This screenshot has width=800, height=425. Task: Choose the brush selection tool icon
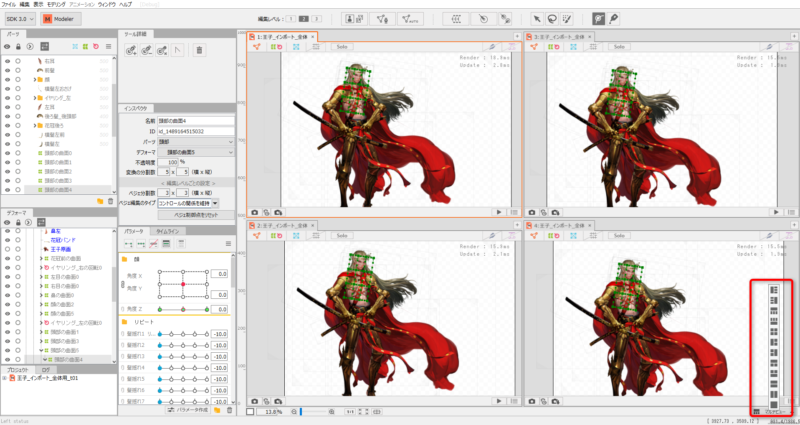567,19
